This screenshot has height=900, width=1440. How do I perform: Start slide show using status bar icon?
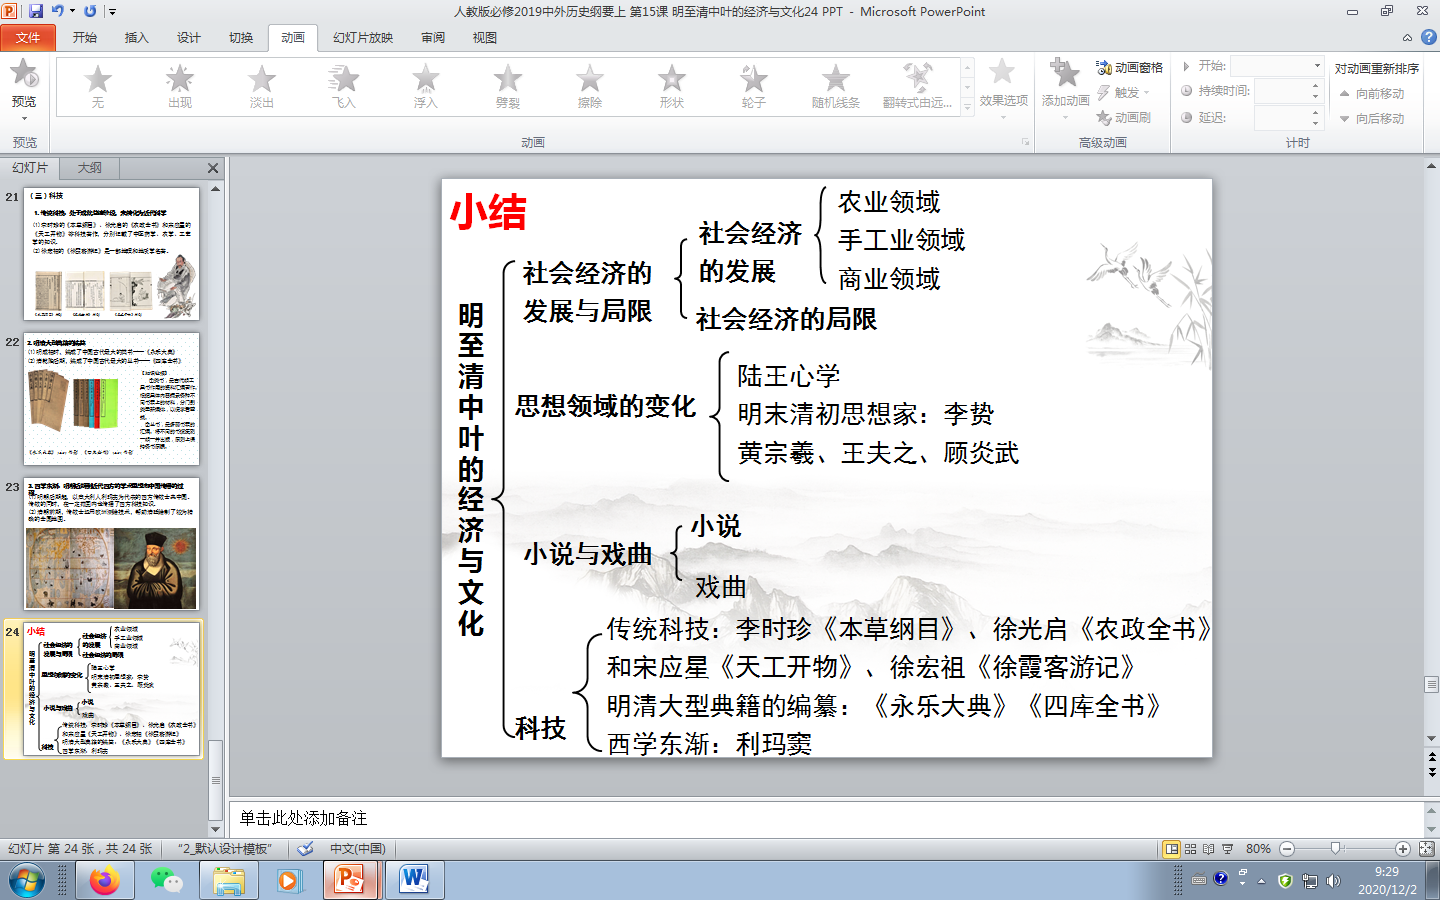pos(1227,849)
